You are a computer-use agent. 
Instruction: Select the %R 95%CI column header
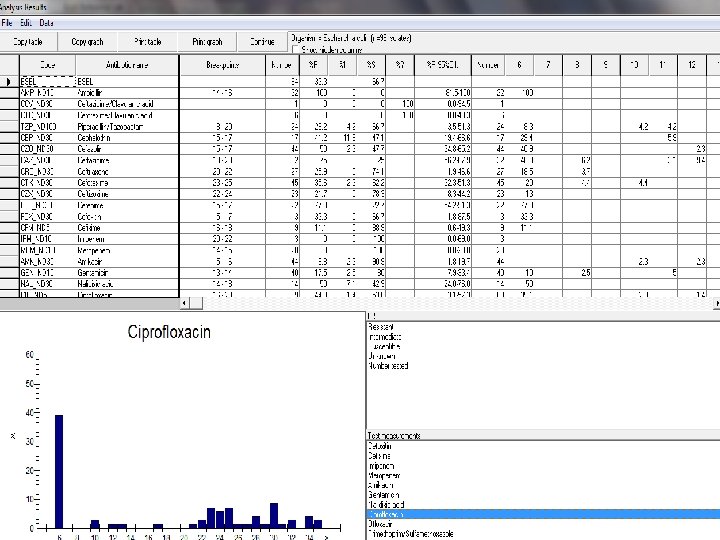tap(443, 65)
